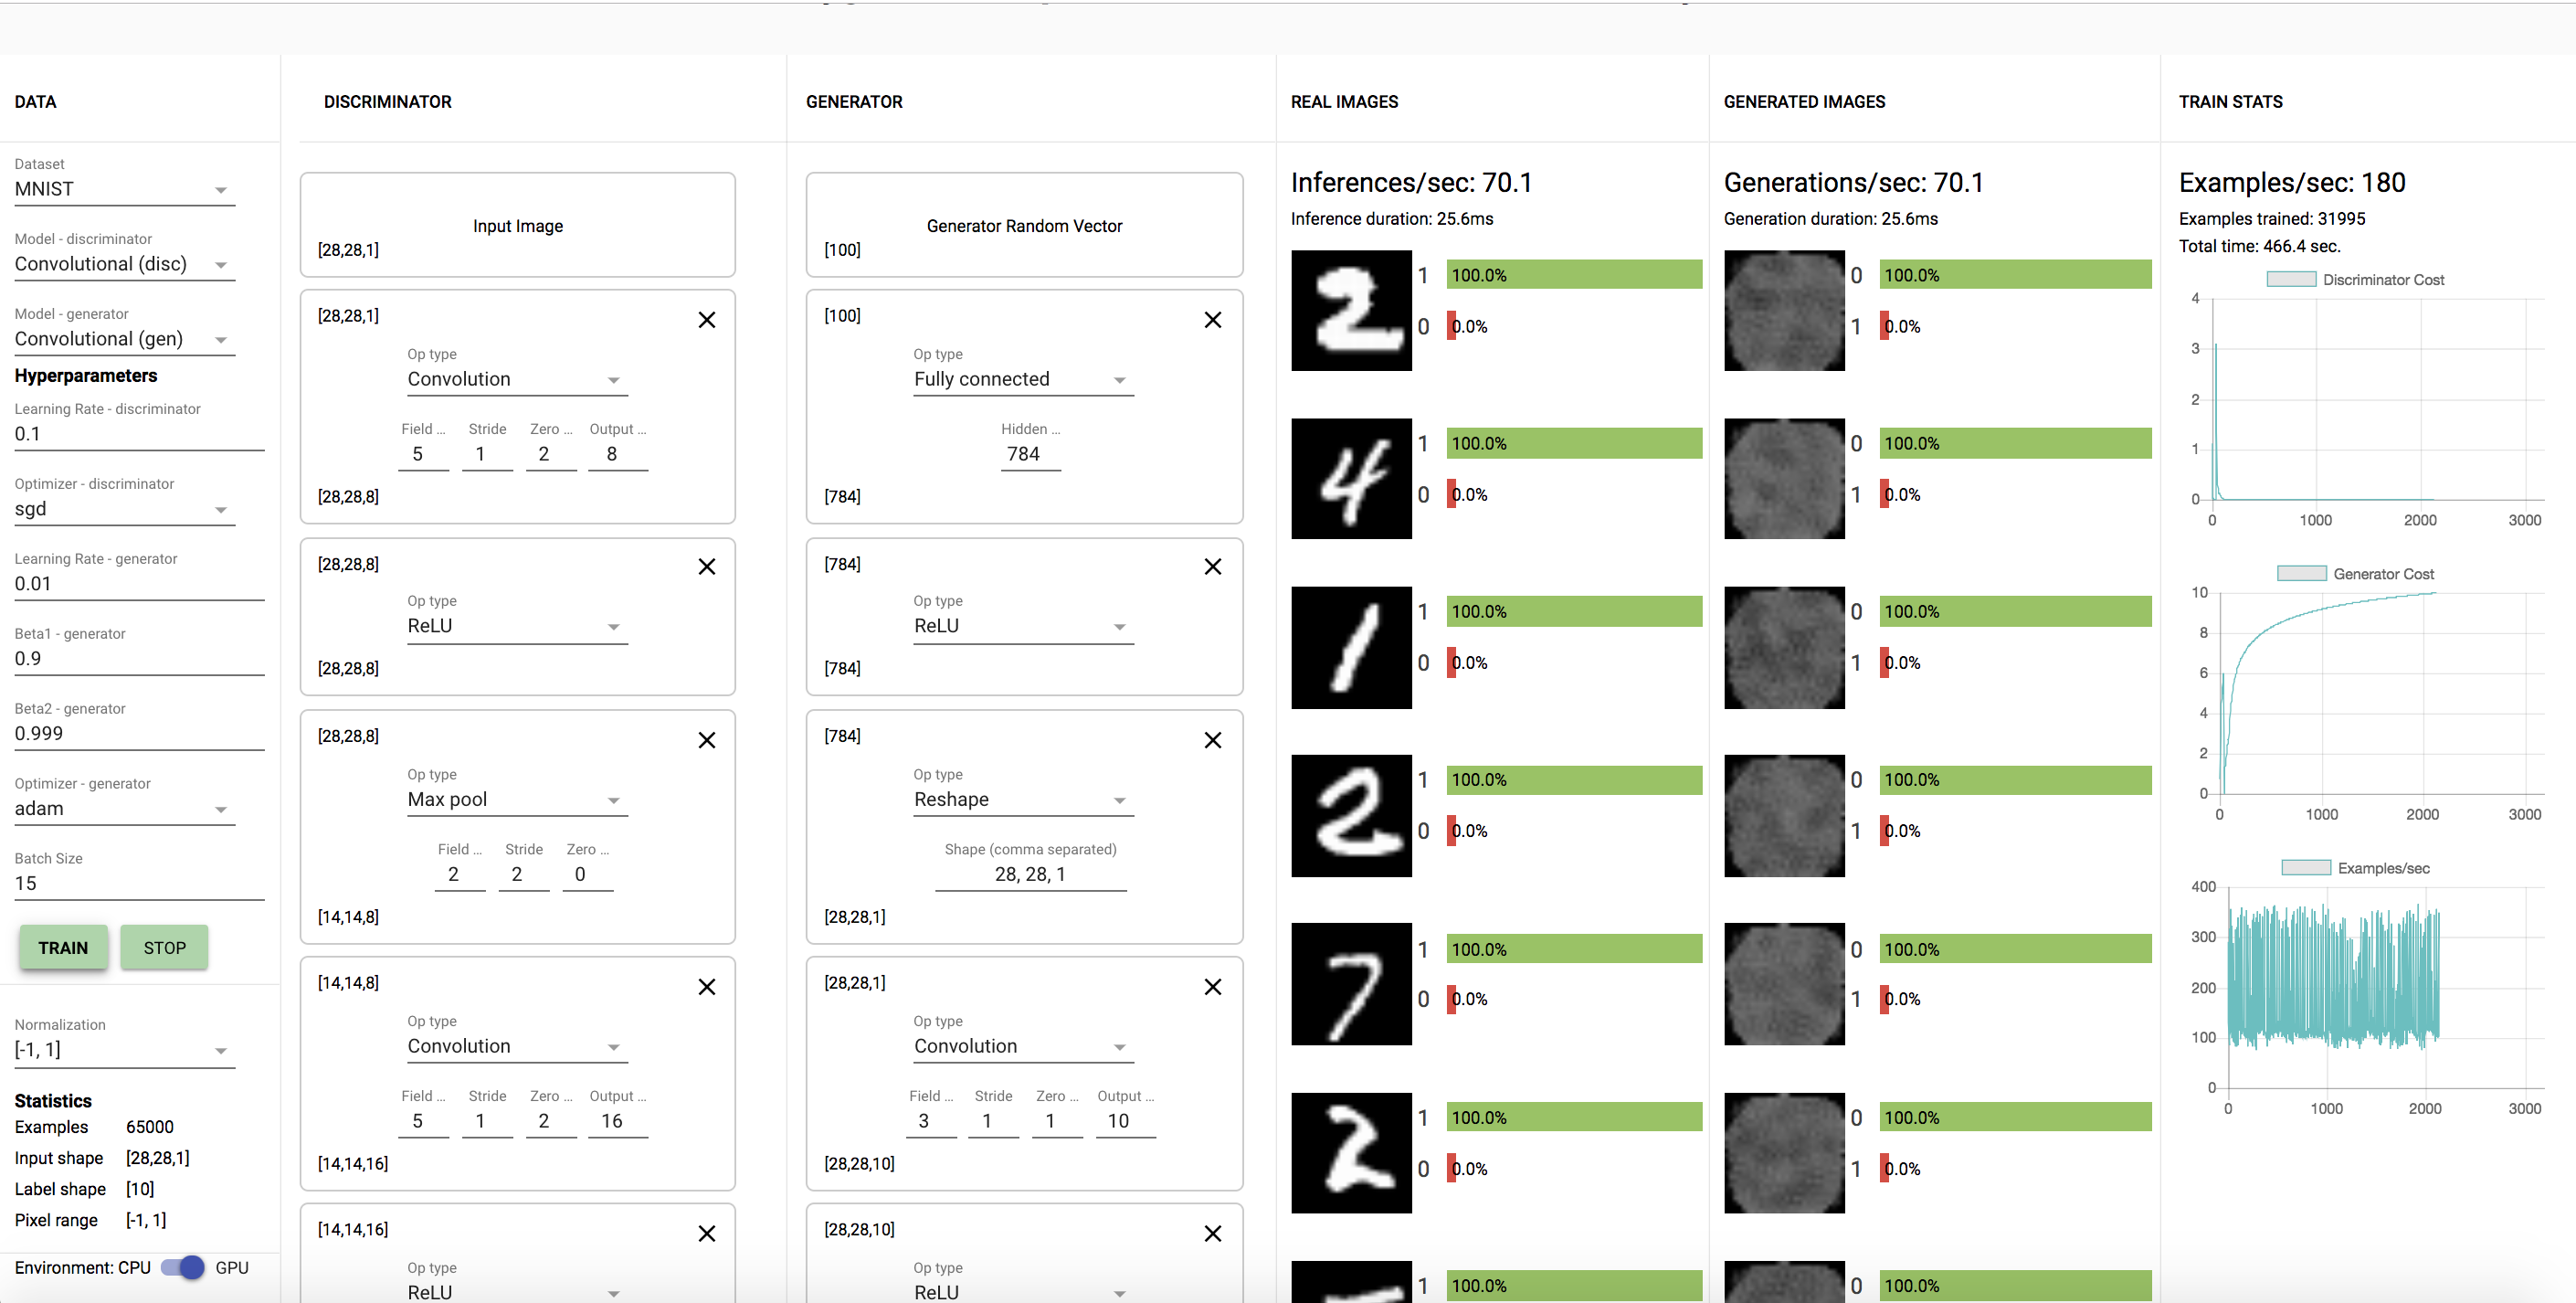Edit Reshape shape field 28, 28, 1
The height and width of the screenshot is (1303, 2576).
(1030, 875)
